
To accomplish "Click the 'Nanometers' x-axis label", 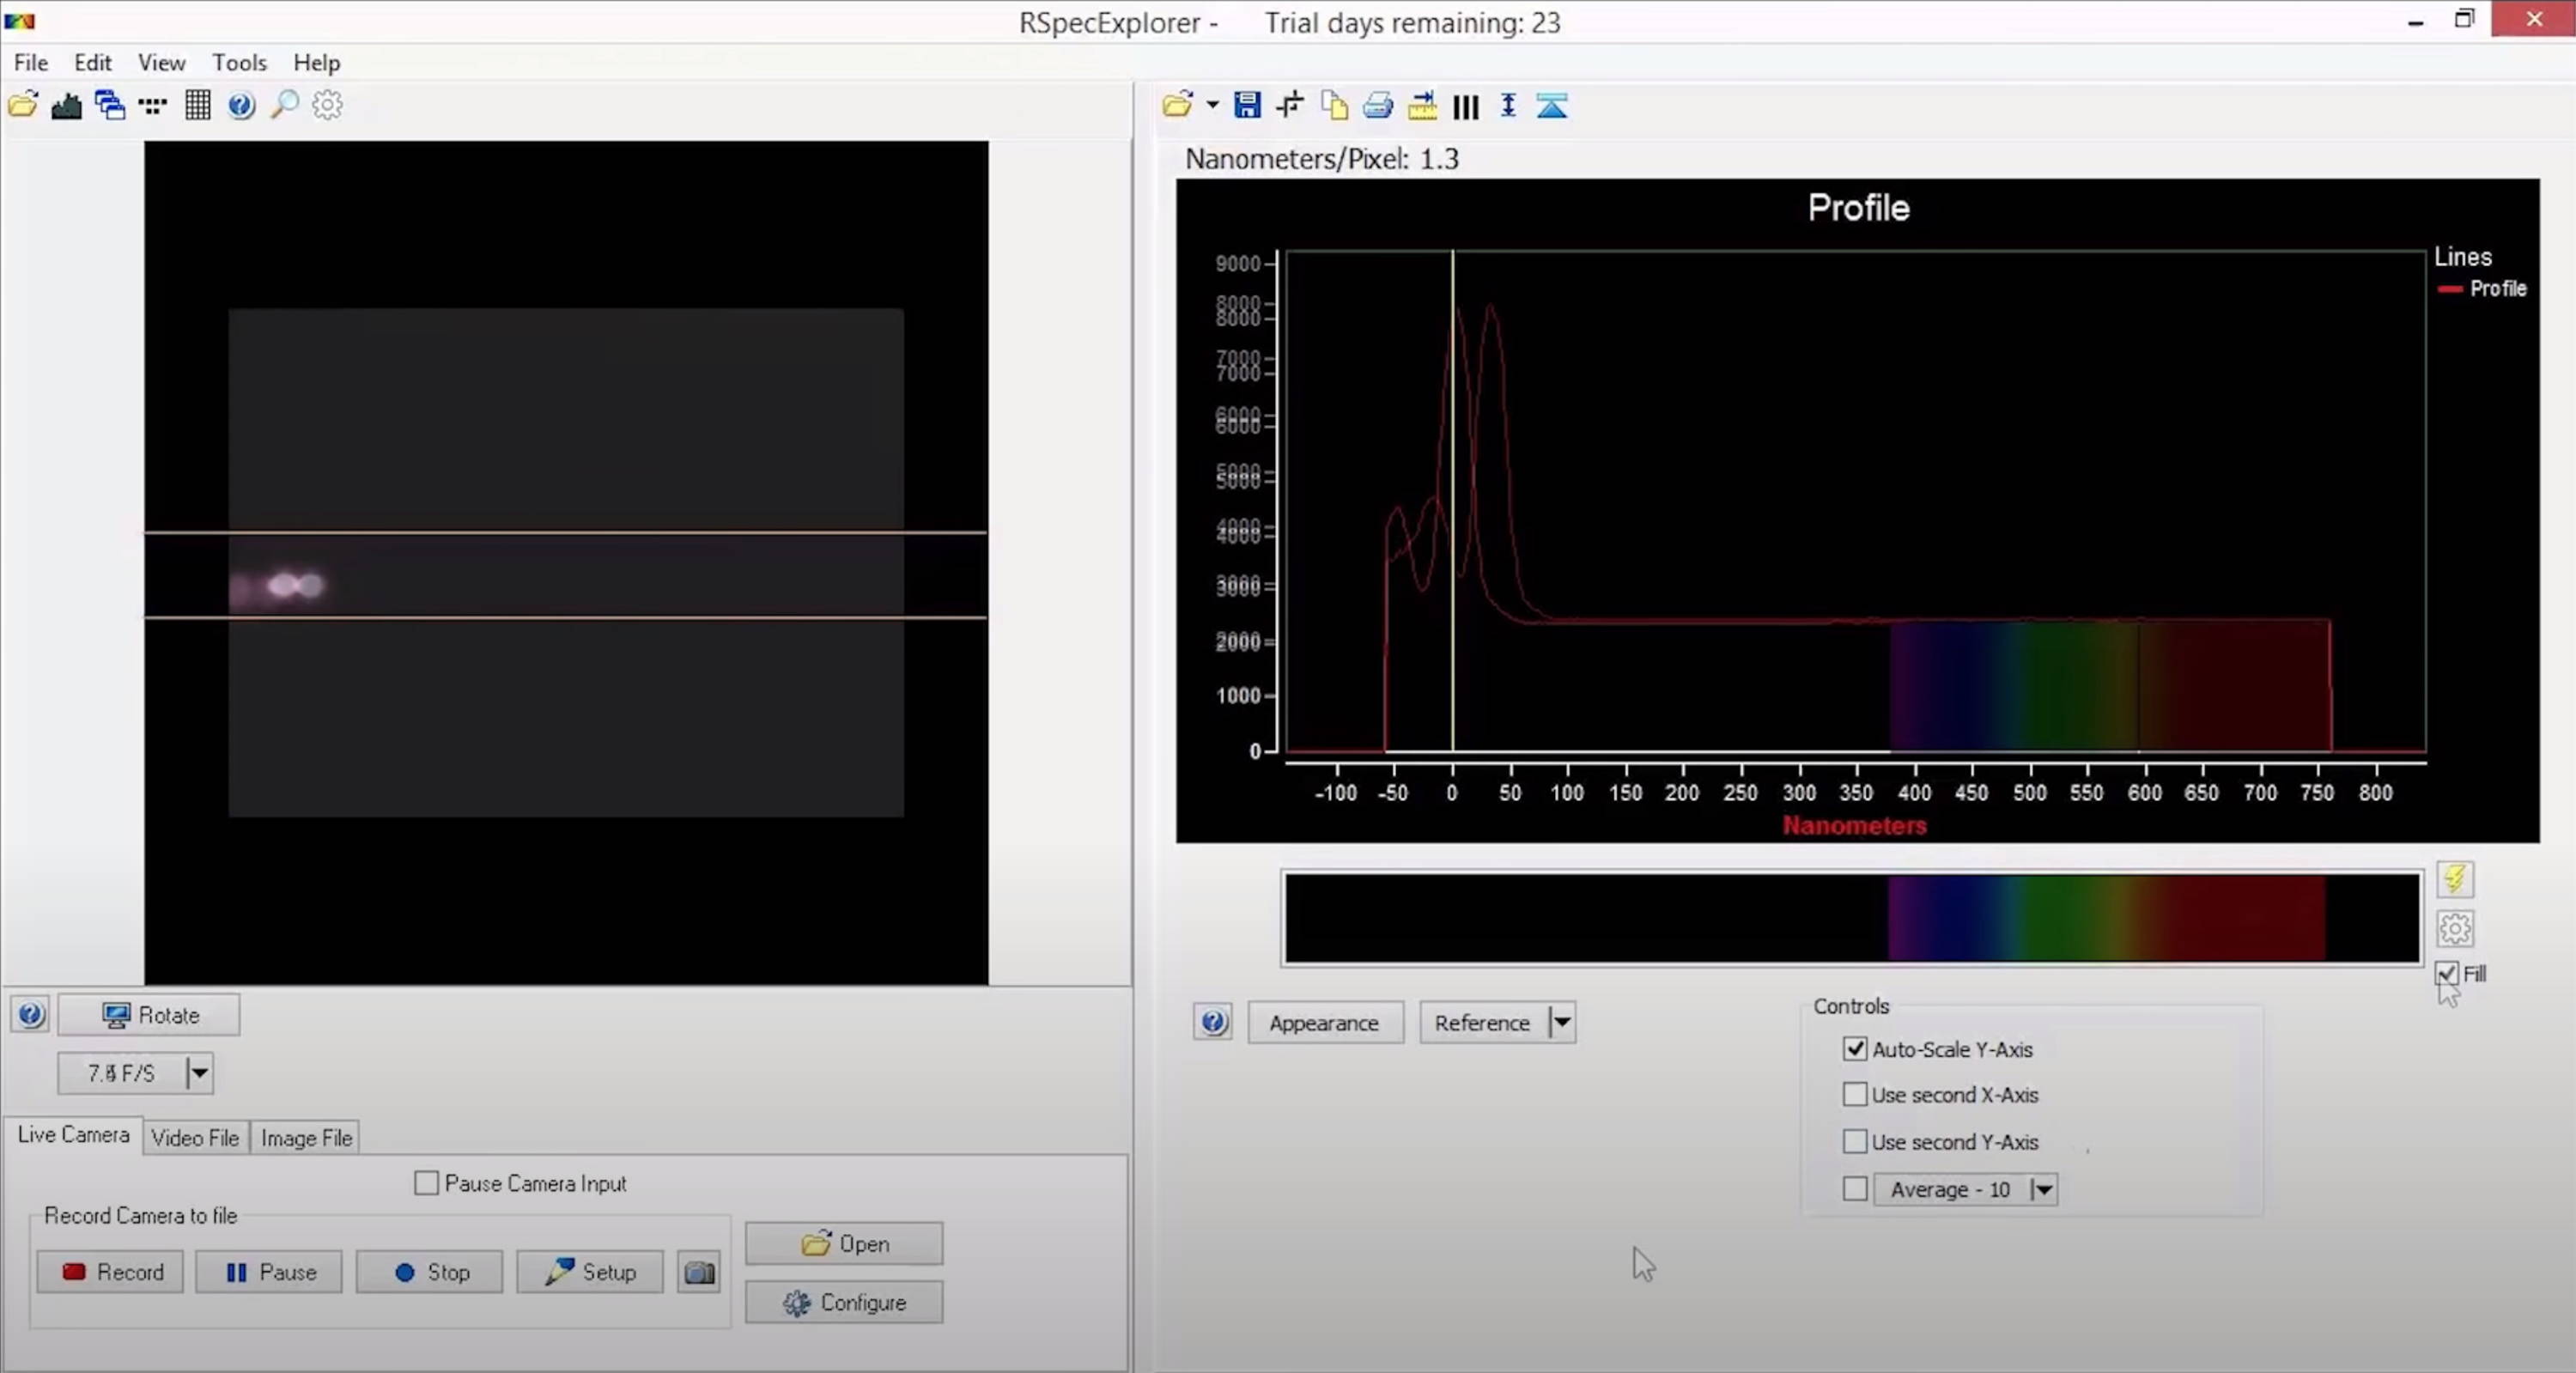I will pyautogui.click(x=1854, y=825).
